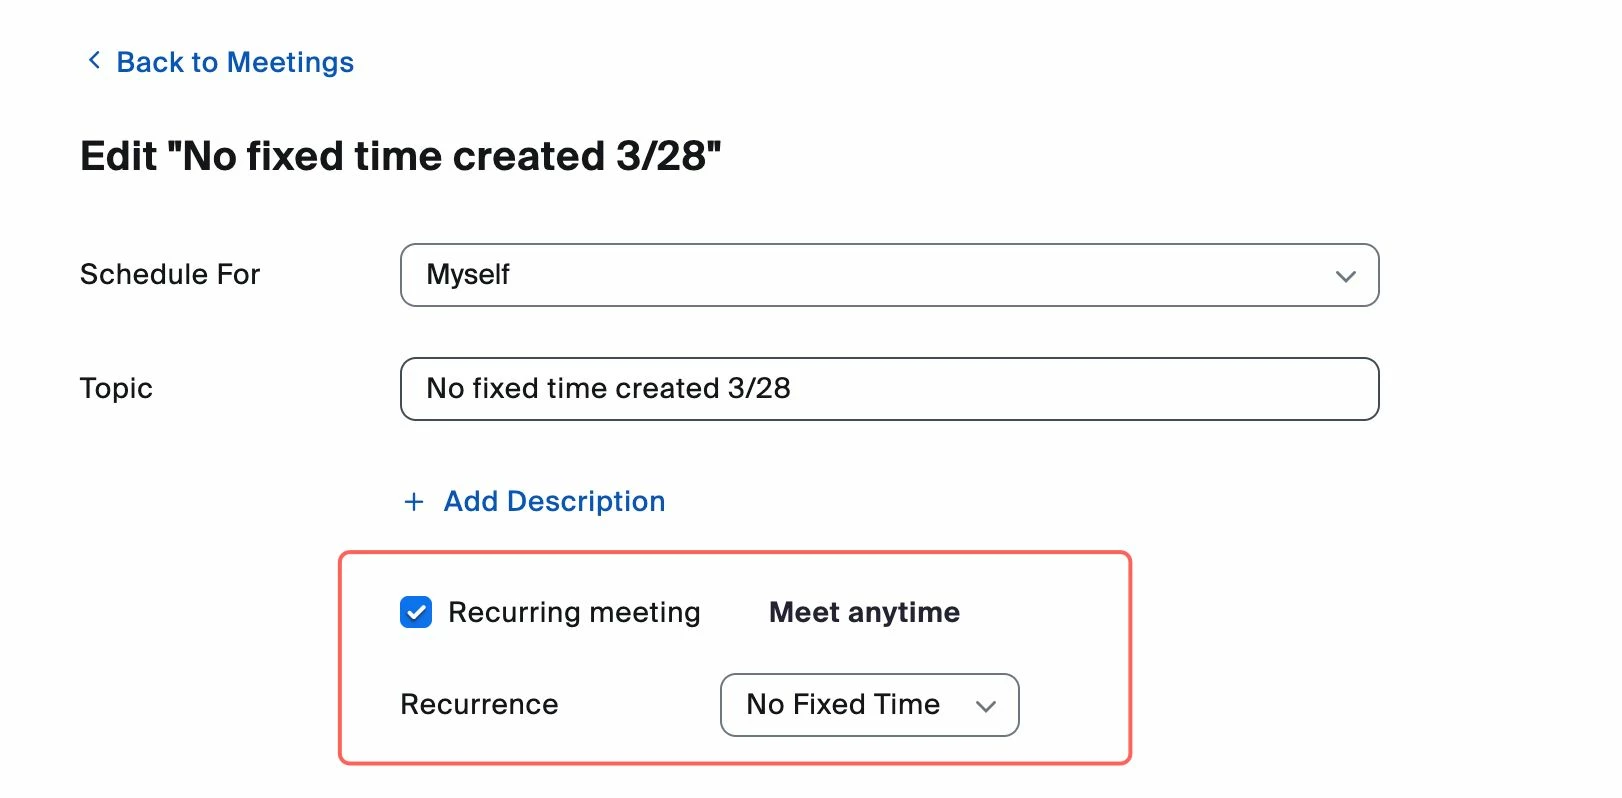This screenshot has width=1622, height=798.
Task: Toggle recurrence via Recurring meeting label
Action: point(574,612)
